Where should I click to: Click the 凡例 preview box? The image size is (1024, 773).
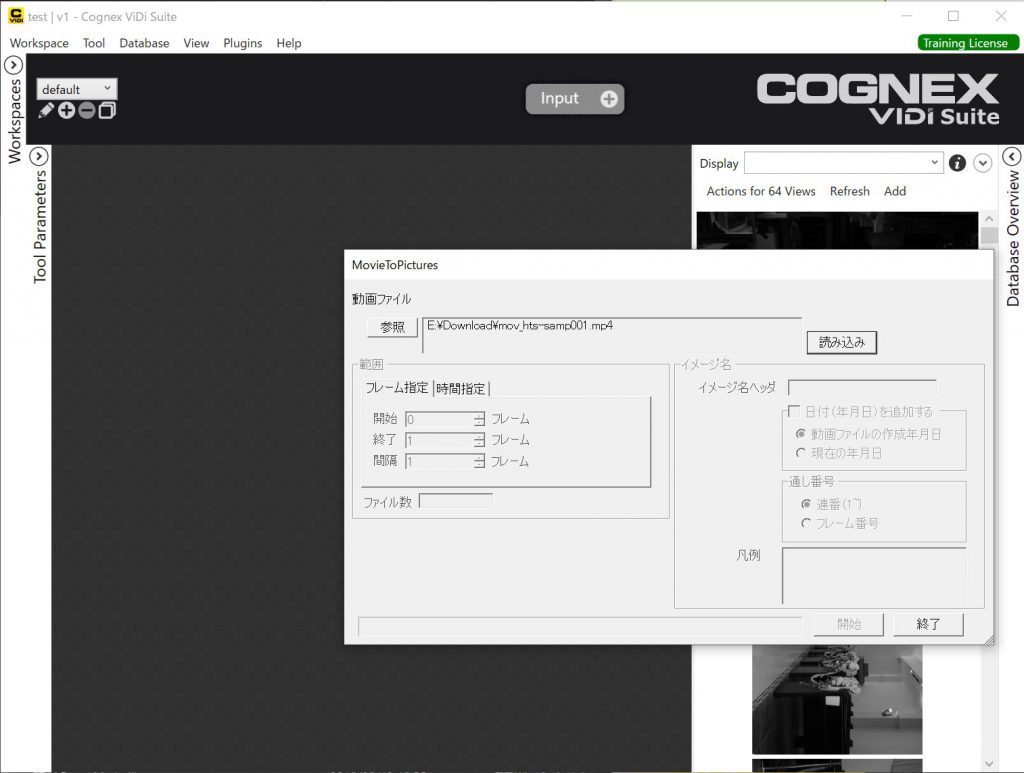point(874,575)
